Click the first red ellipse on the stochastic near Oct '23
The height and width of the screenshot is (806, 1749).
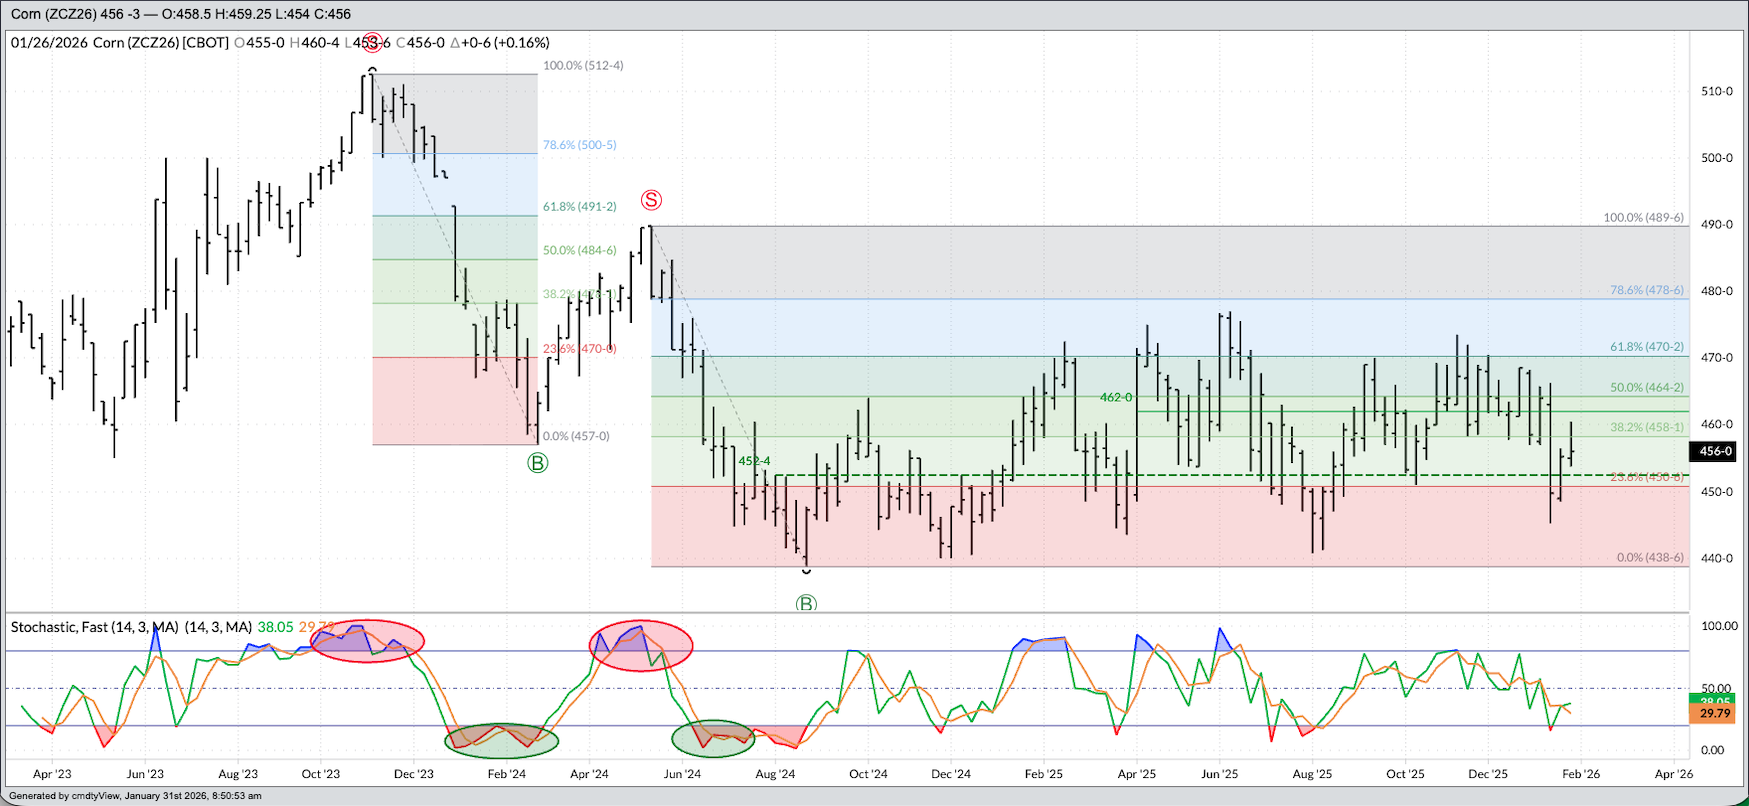pyautogui.click(x=367, y=641)
